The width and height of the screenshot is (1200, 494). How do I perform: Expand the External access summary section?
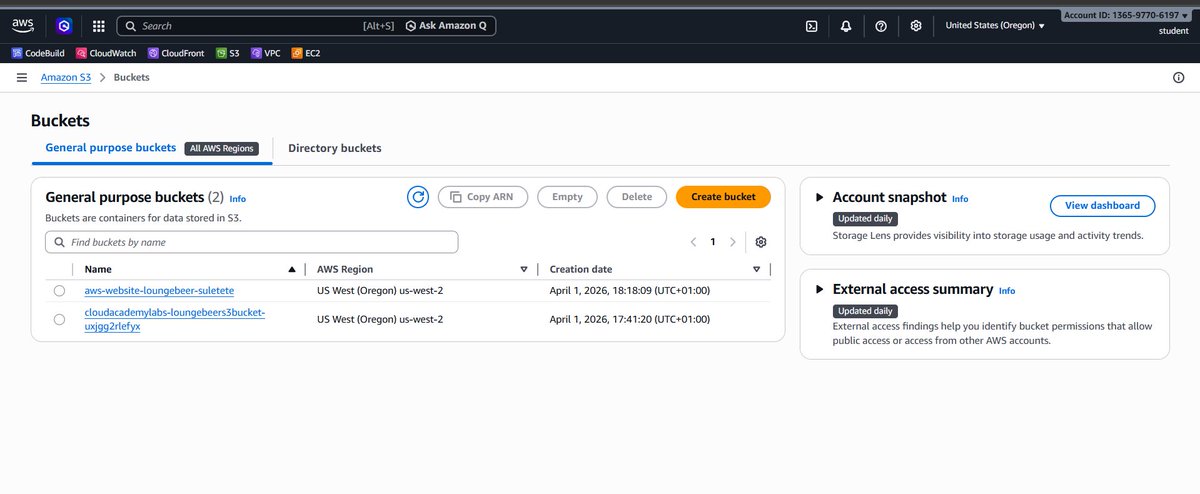click(820, 290)
